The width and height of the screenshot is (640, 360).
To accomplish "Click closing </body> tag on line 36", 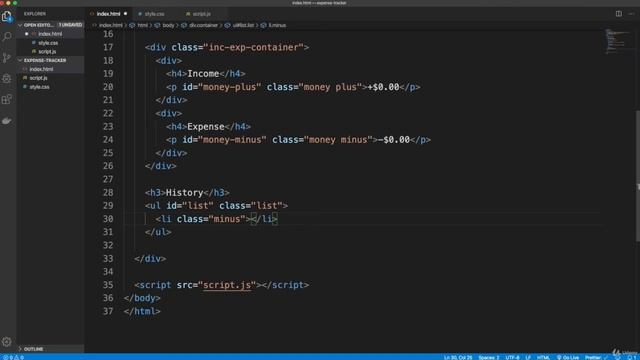I will pyautogui.click(x=142, y=298).
